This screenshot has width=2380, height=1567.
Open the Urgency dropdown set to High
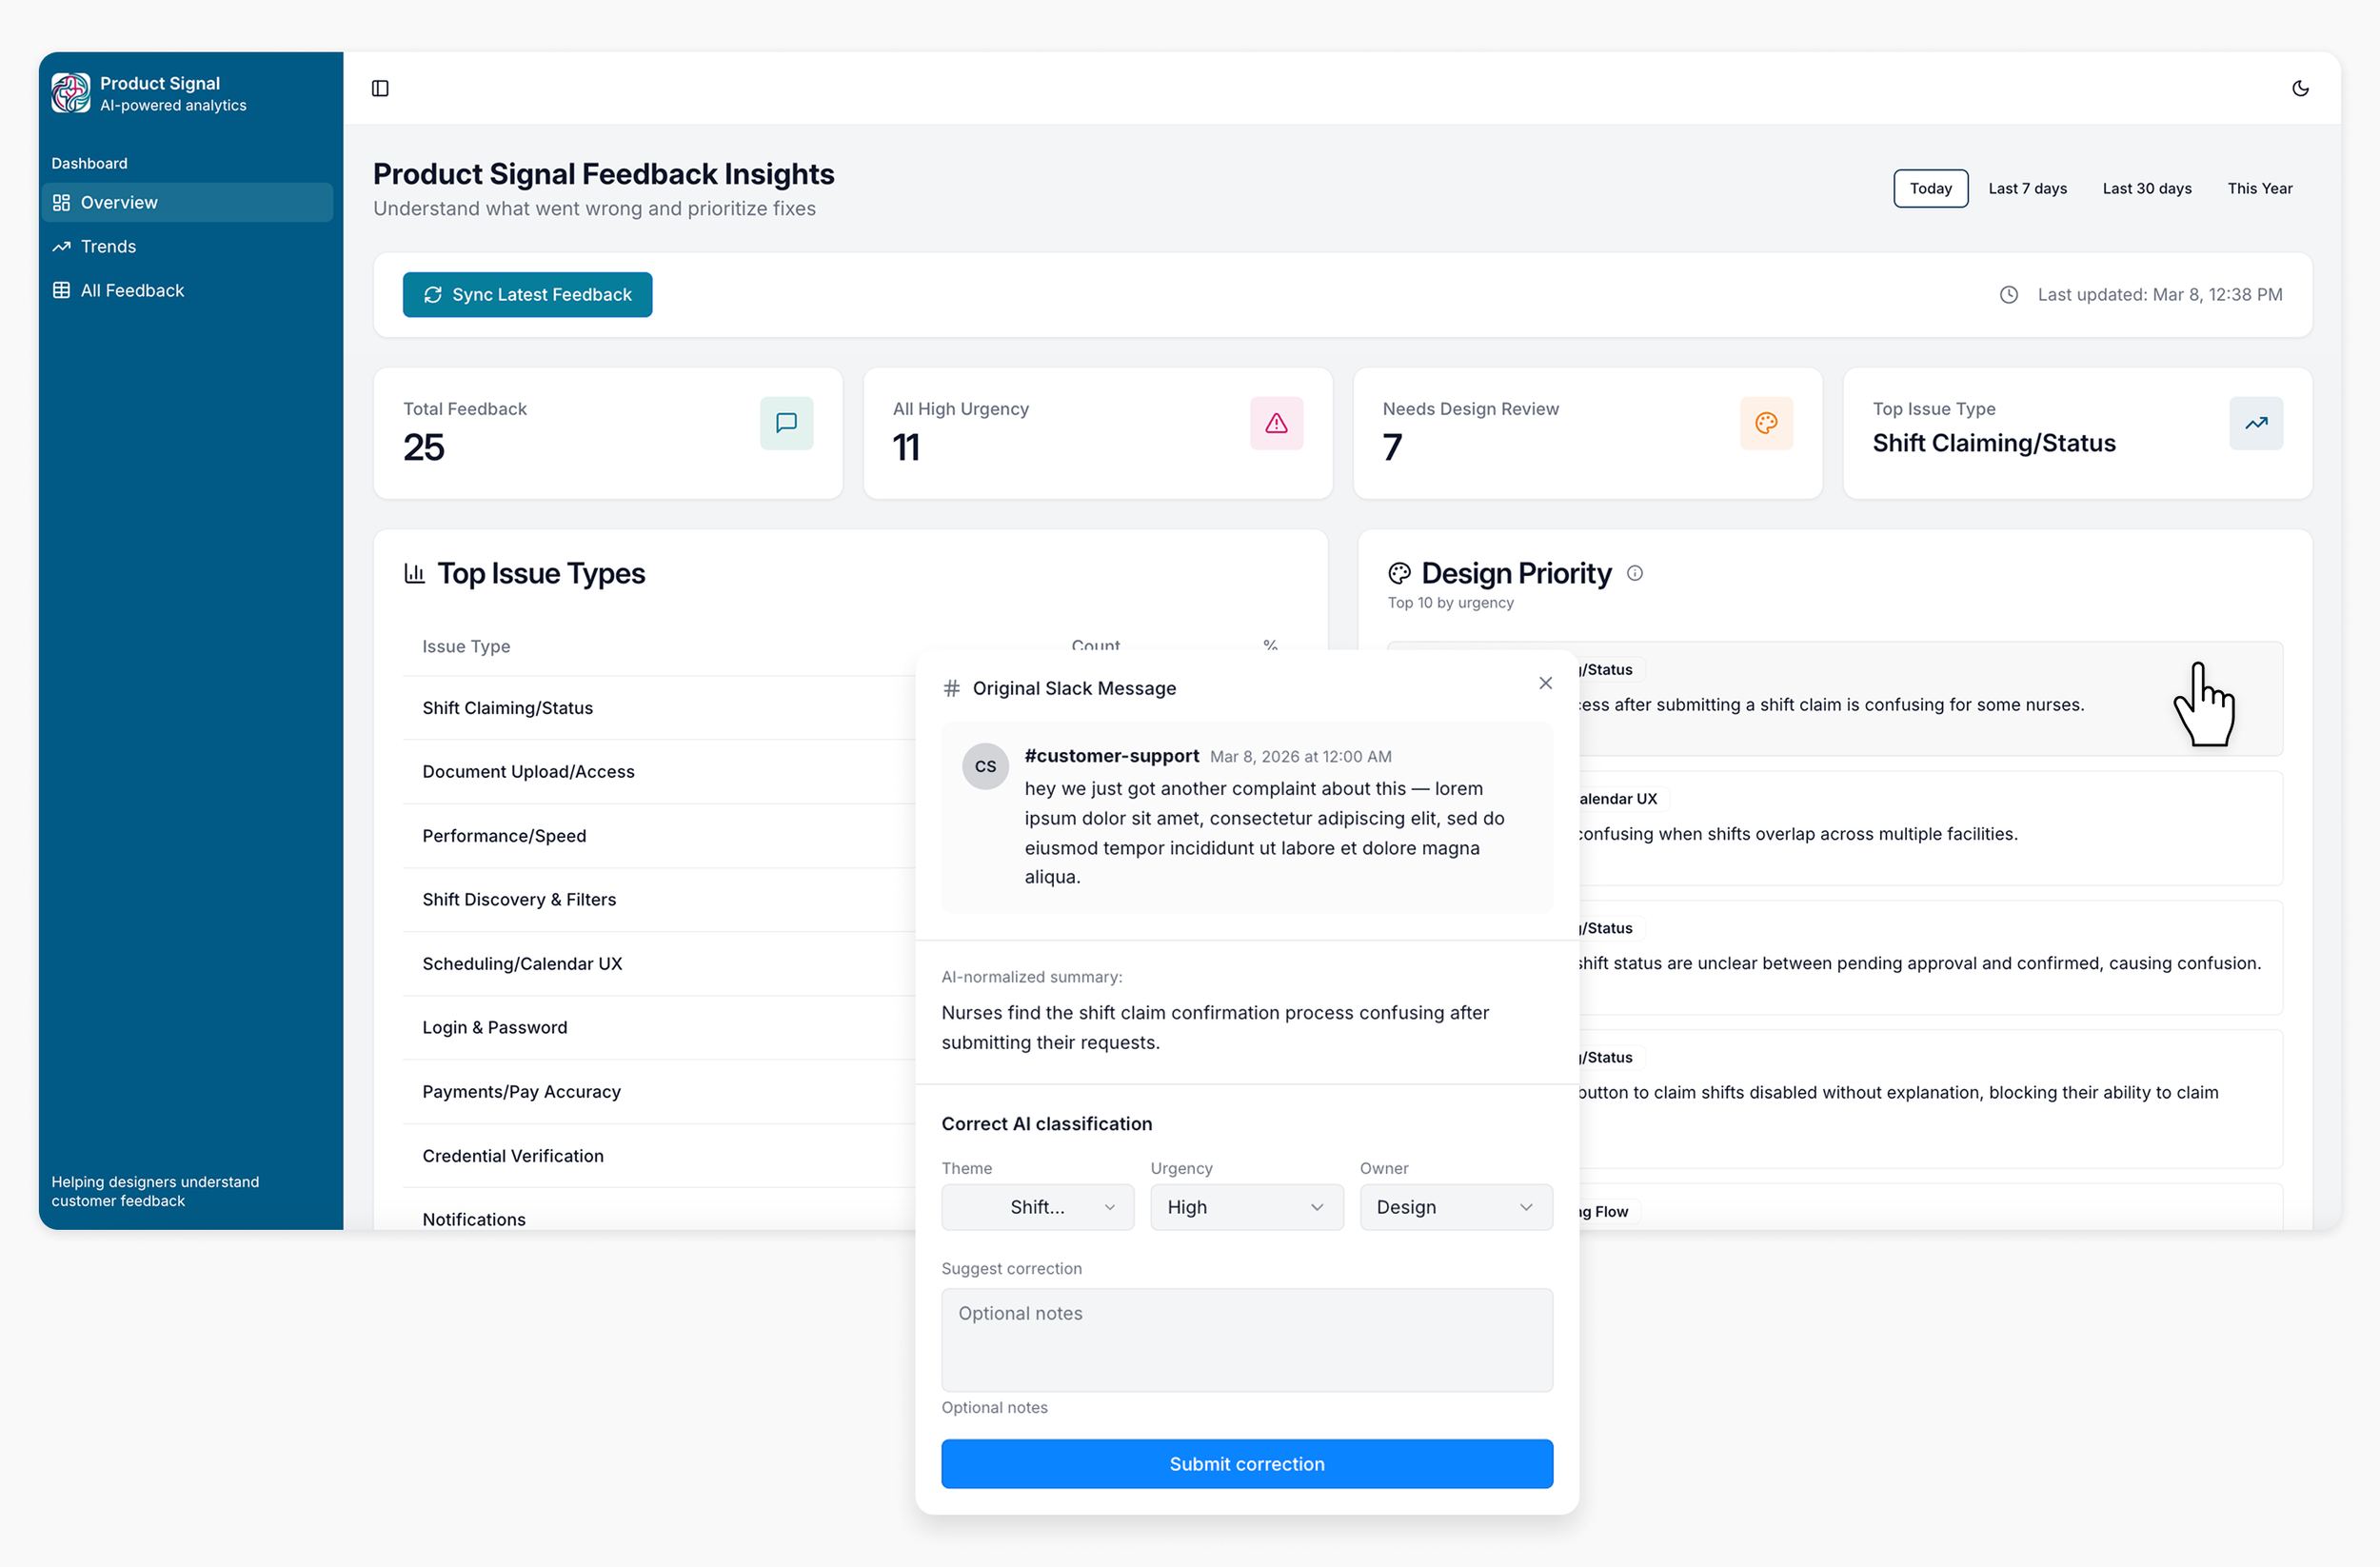coord(1246,1207)
